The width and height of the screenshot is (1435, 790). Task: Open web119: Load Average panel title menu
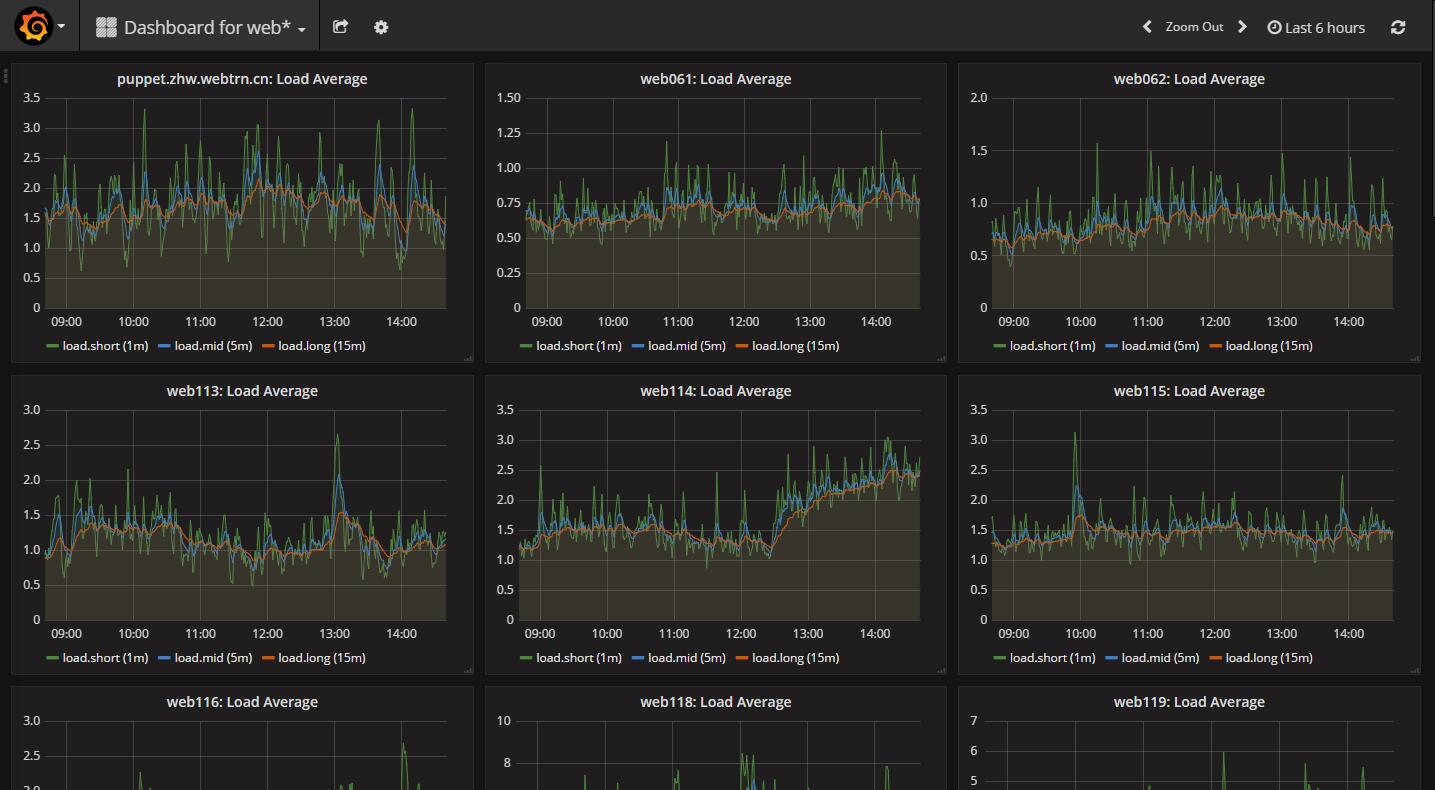(1189, 702)
